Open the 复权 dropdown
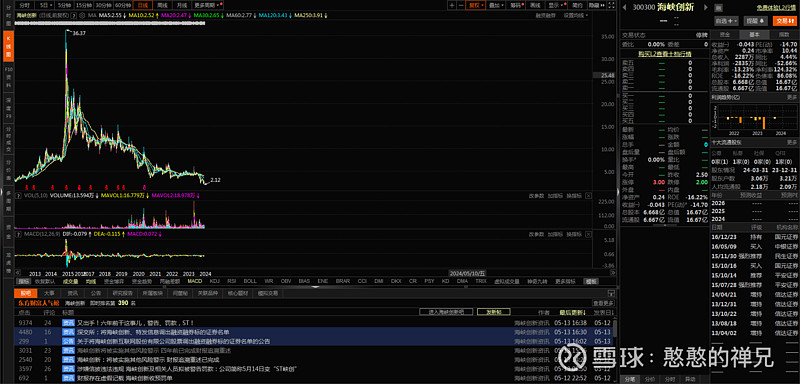The height and width of the screenshot is (384, 800). 476,5
